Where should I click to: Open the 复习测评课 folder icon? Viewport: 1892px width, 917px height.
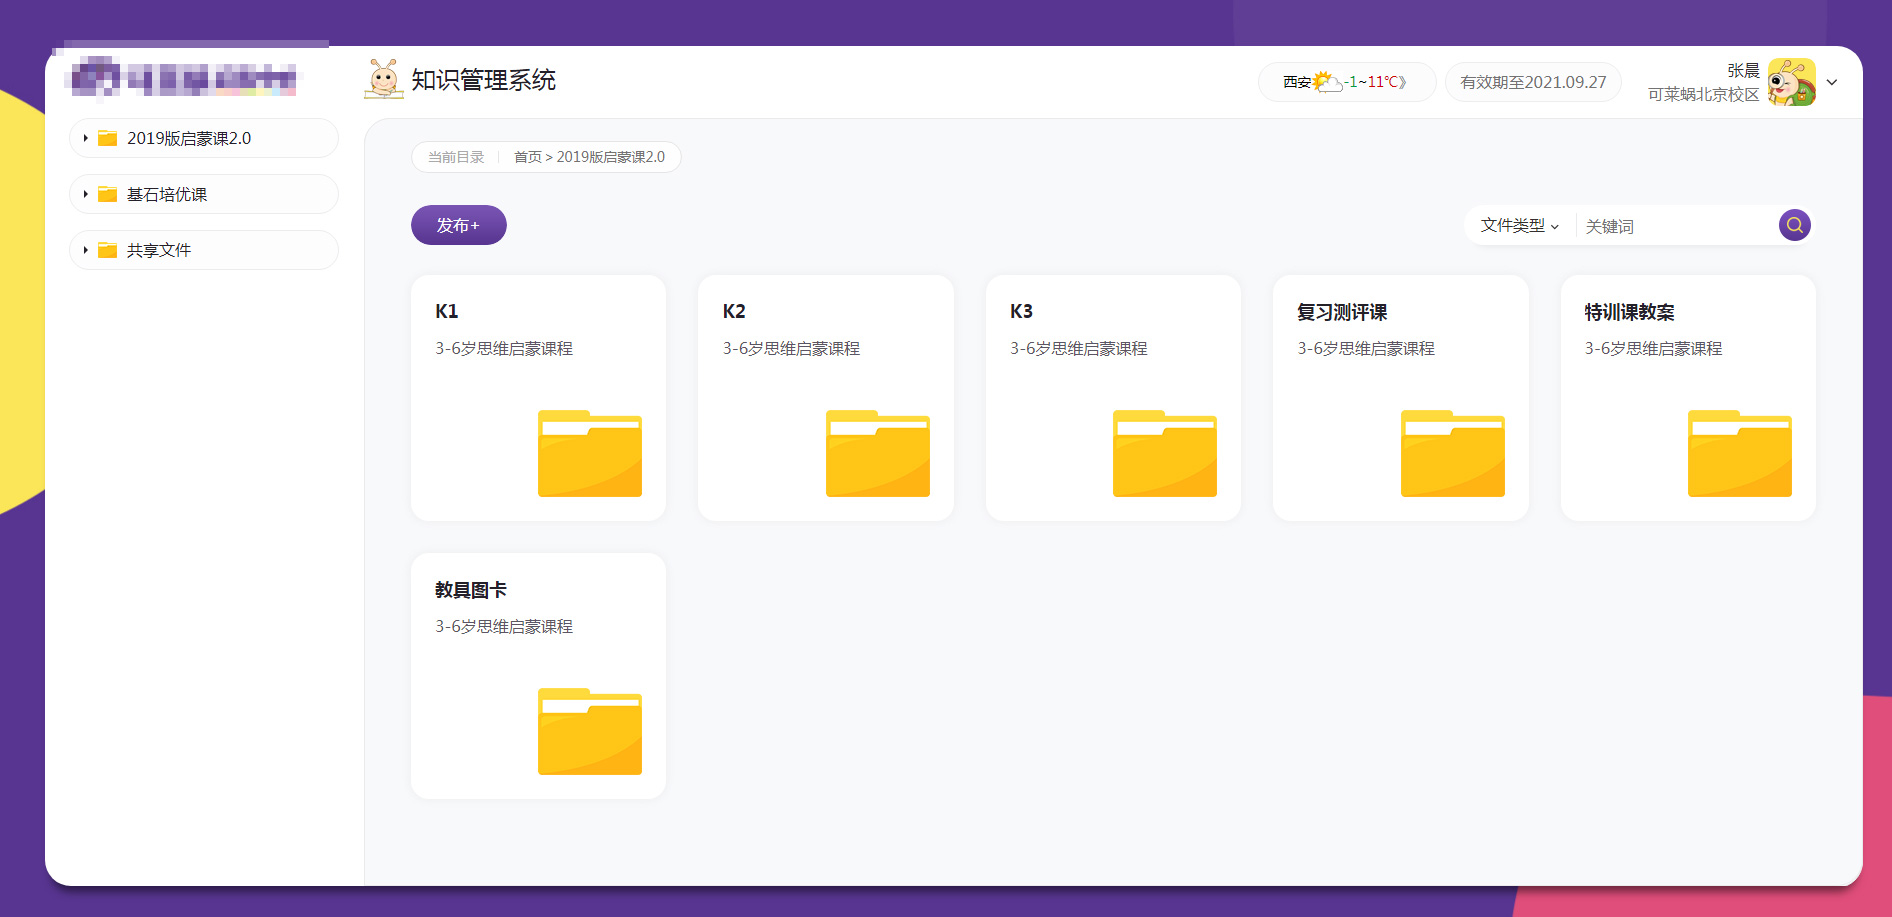click(1453, 453)
